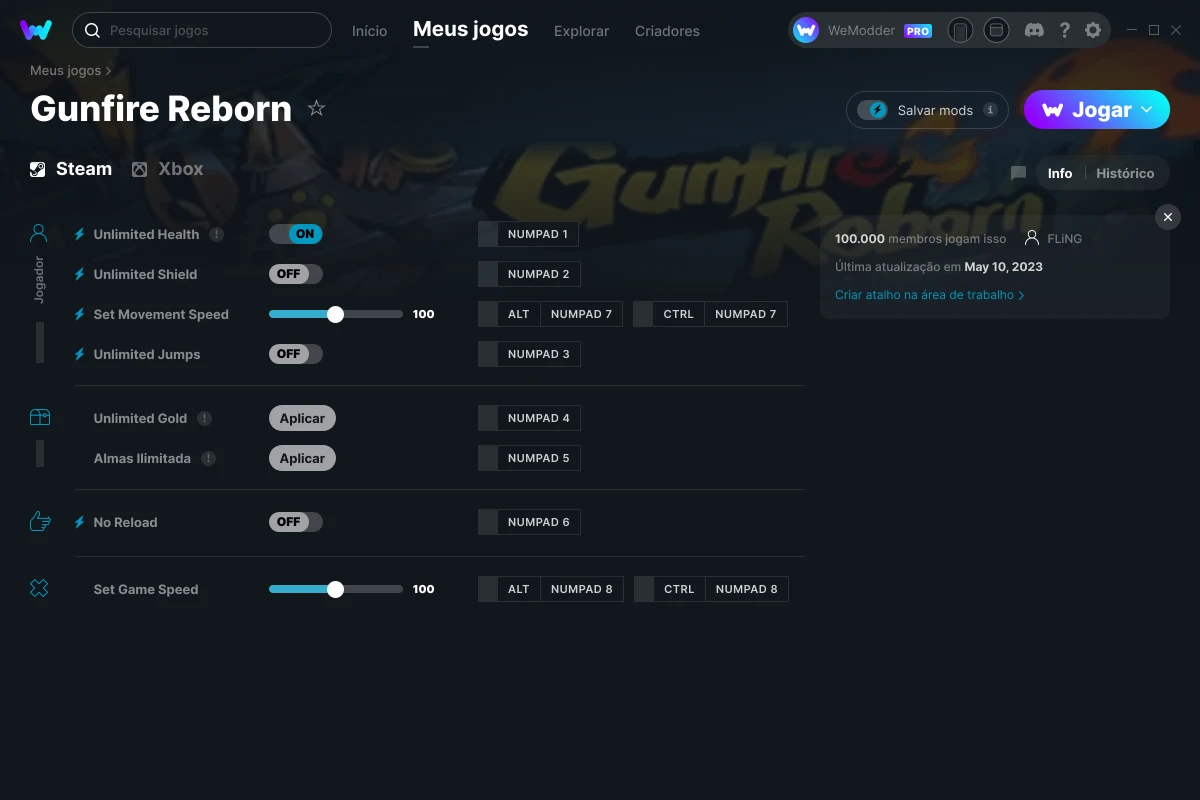1200x800 pixels.
Task: Click the WeModder profile avatar icon
Action: point(806,30)
